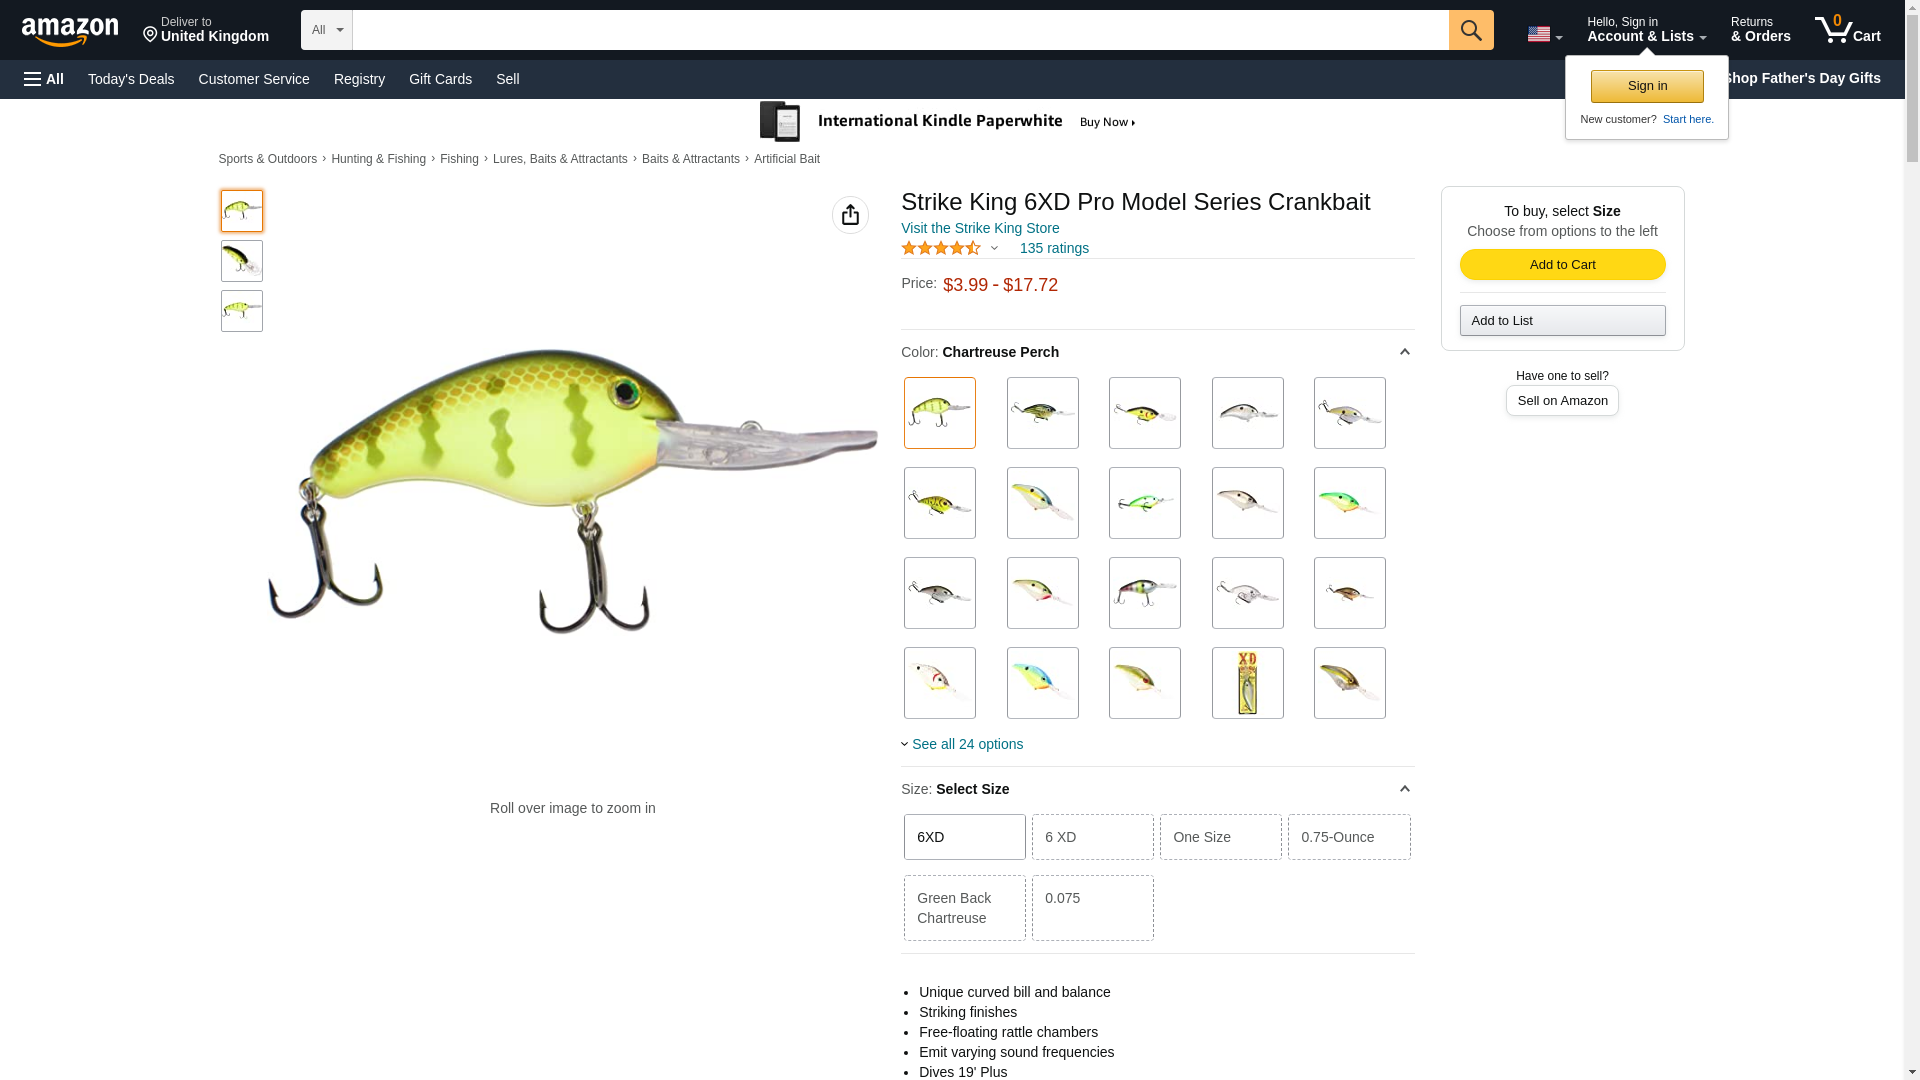Click the search text field

coord(900,30)
